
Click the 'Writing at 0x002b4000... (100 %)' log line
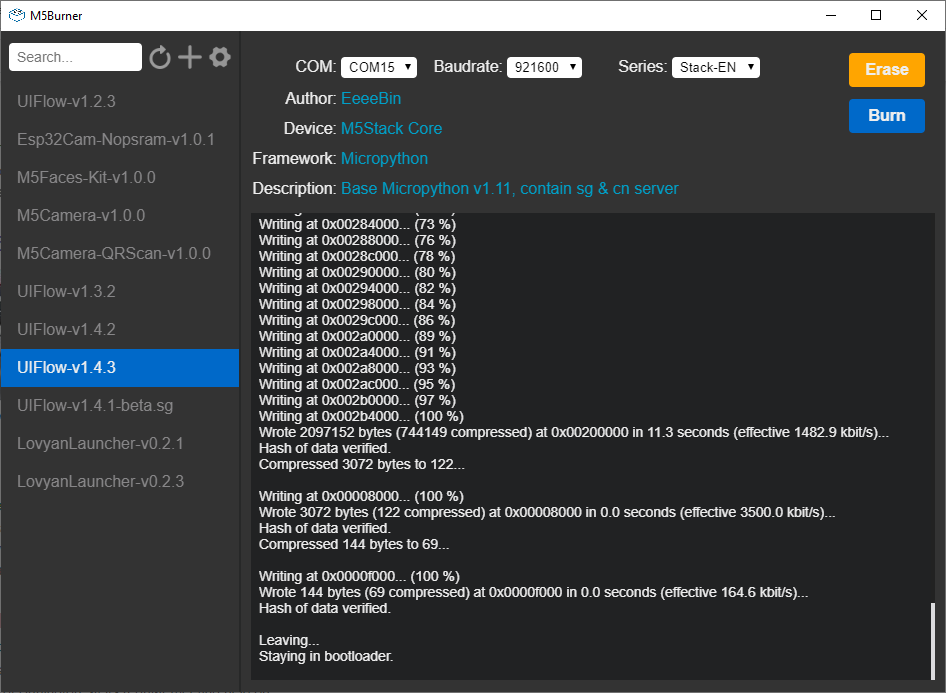(361, 416)
